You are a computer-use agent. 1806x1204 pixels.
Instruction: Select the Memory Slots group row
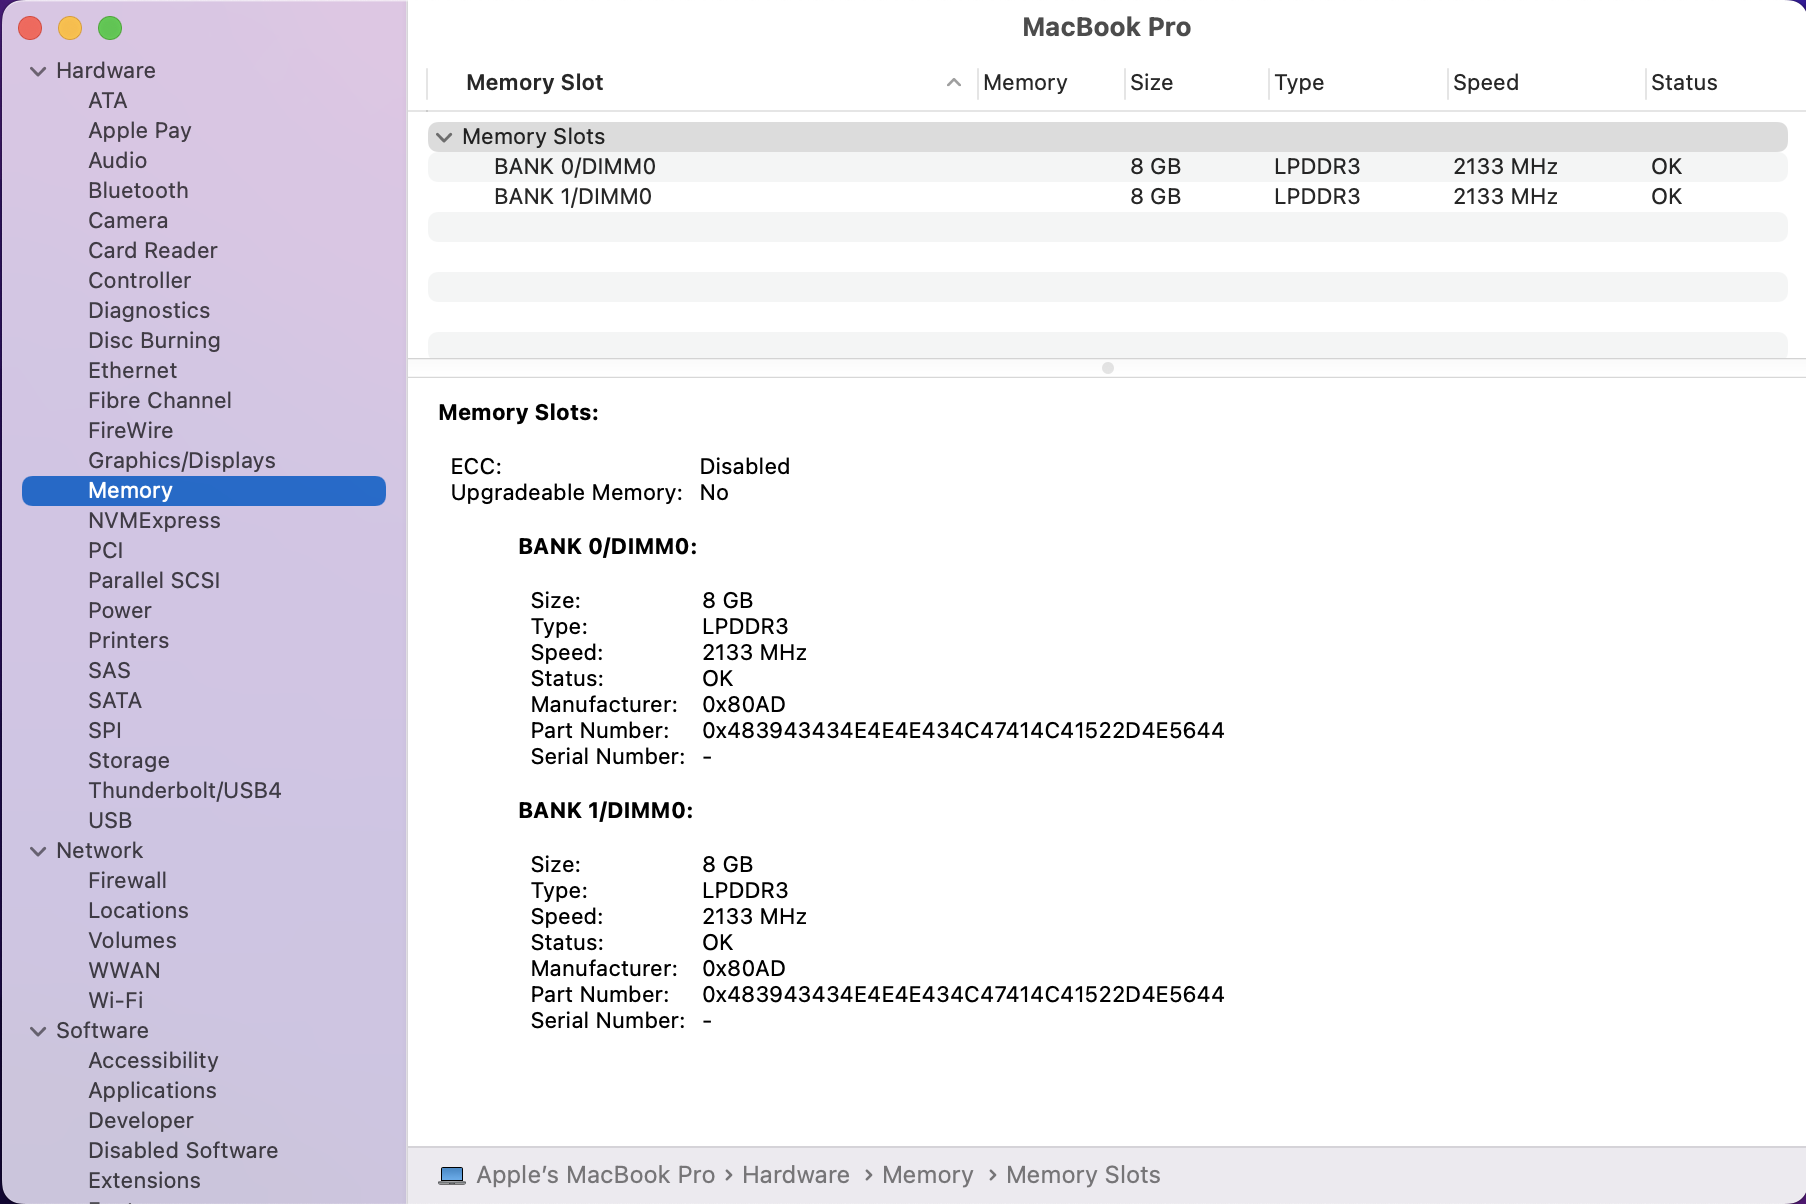(1108, 137)
